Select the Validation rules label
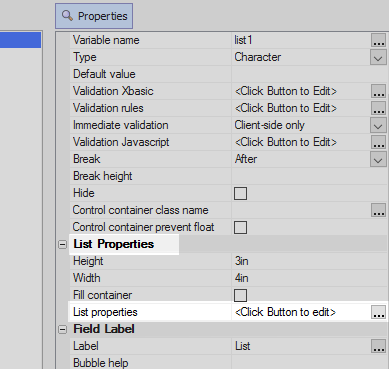389x369 pixels. [x=108, y=108]
